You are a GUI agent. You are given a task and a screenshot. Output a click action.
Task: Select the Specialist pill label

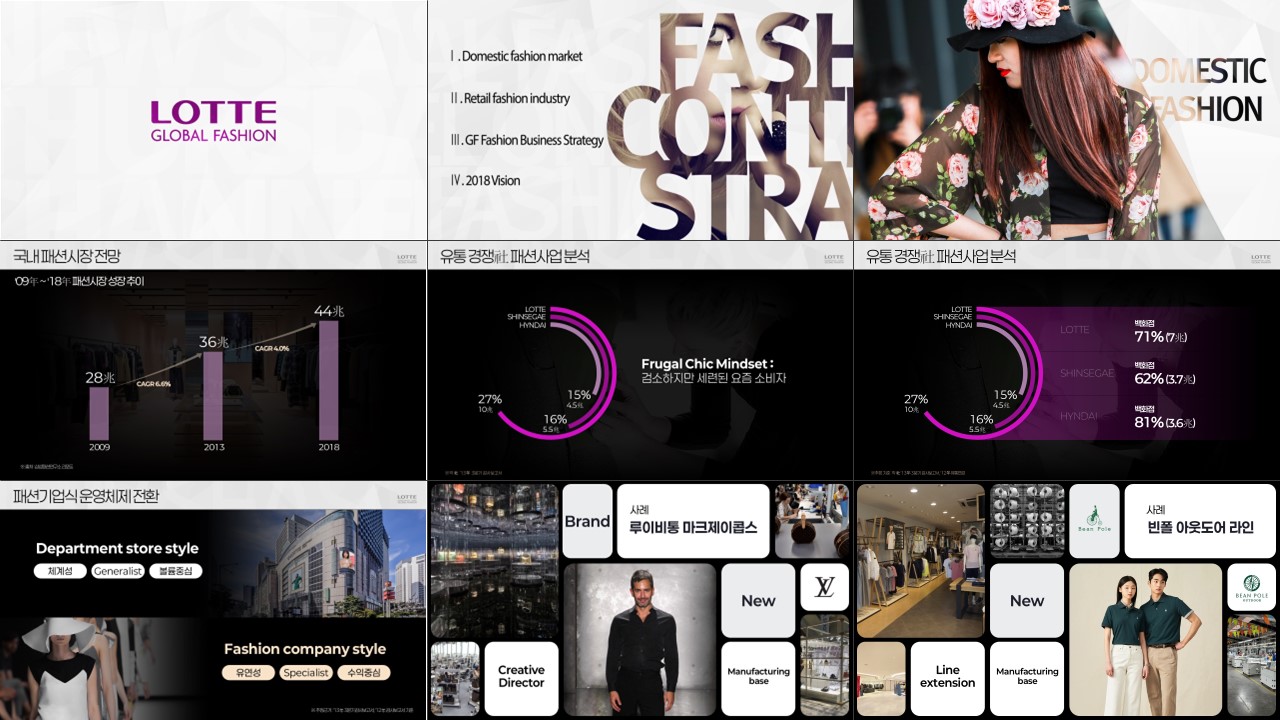coord(306,673)
